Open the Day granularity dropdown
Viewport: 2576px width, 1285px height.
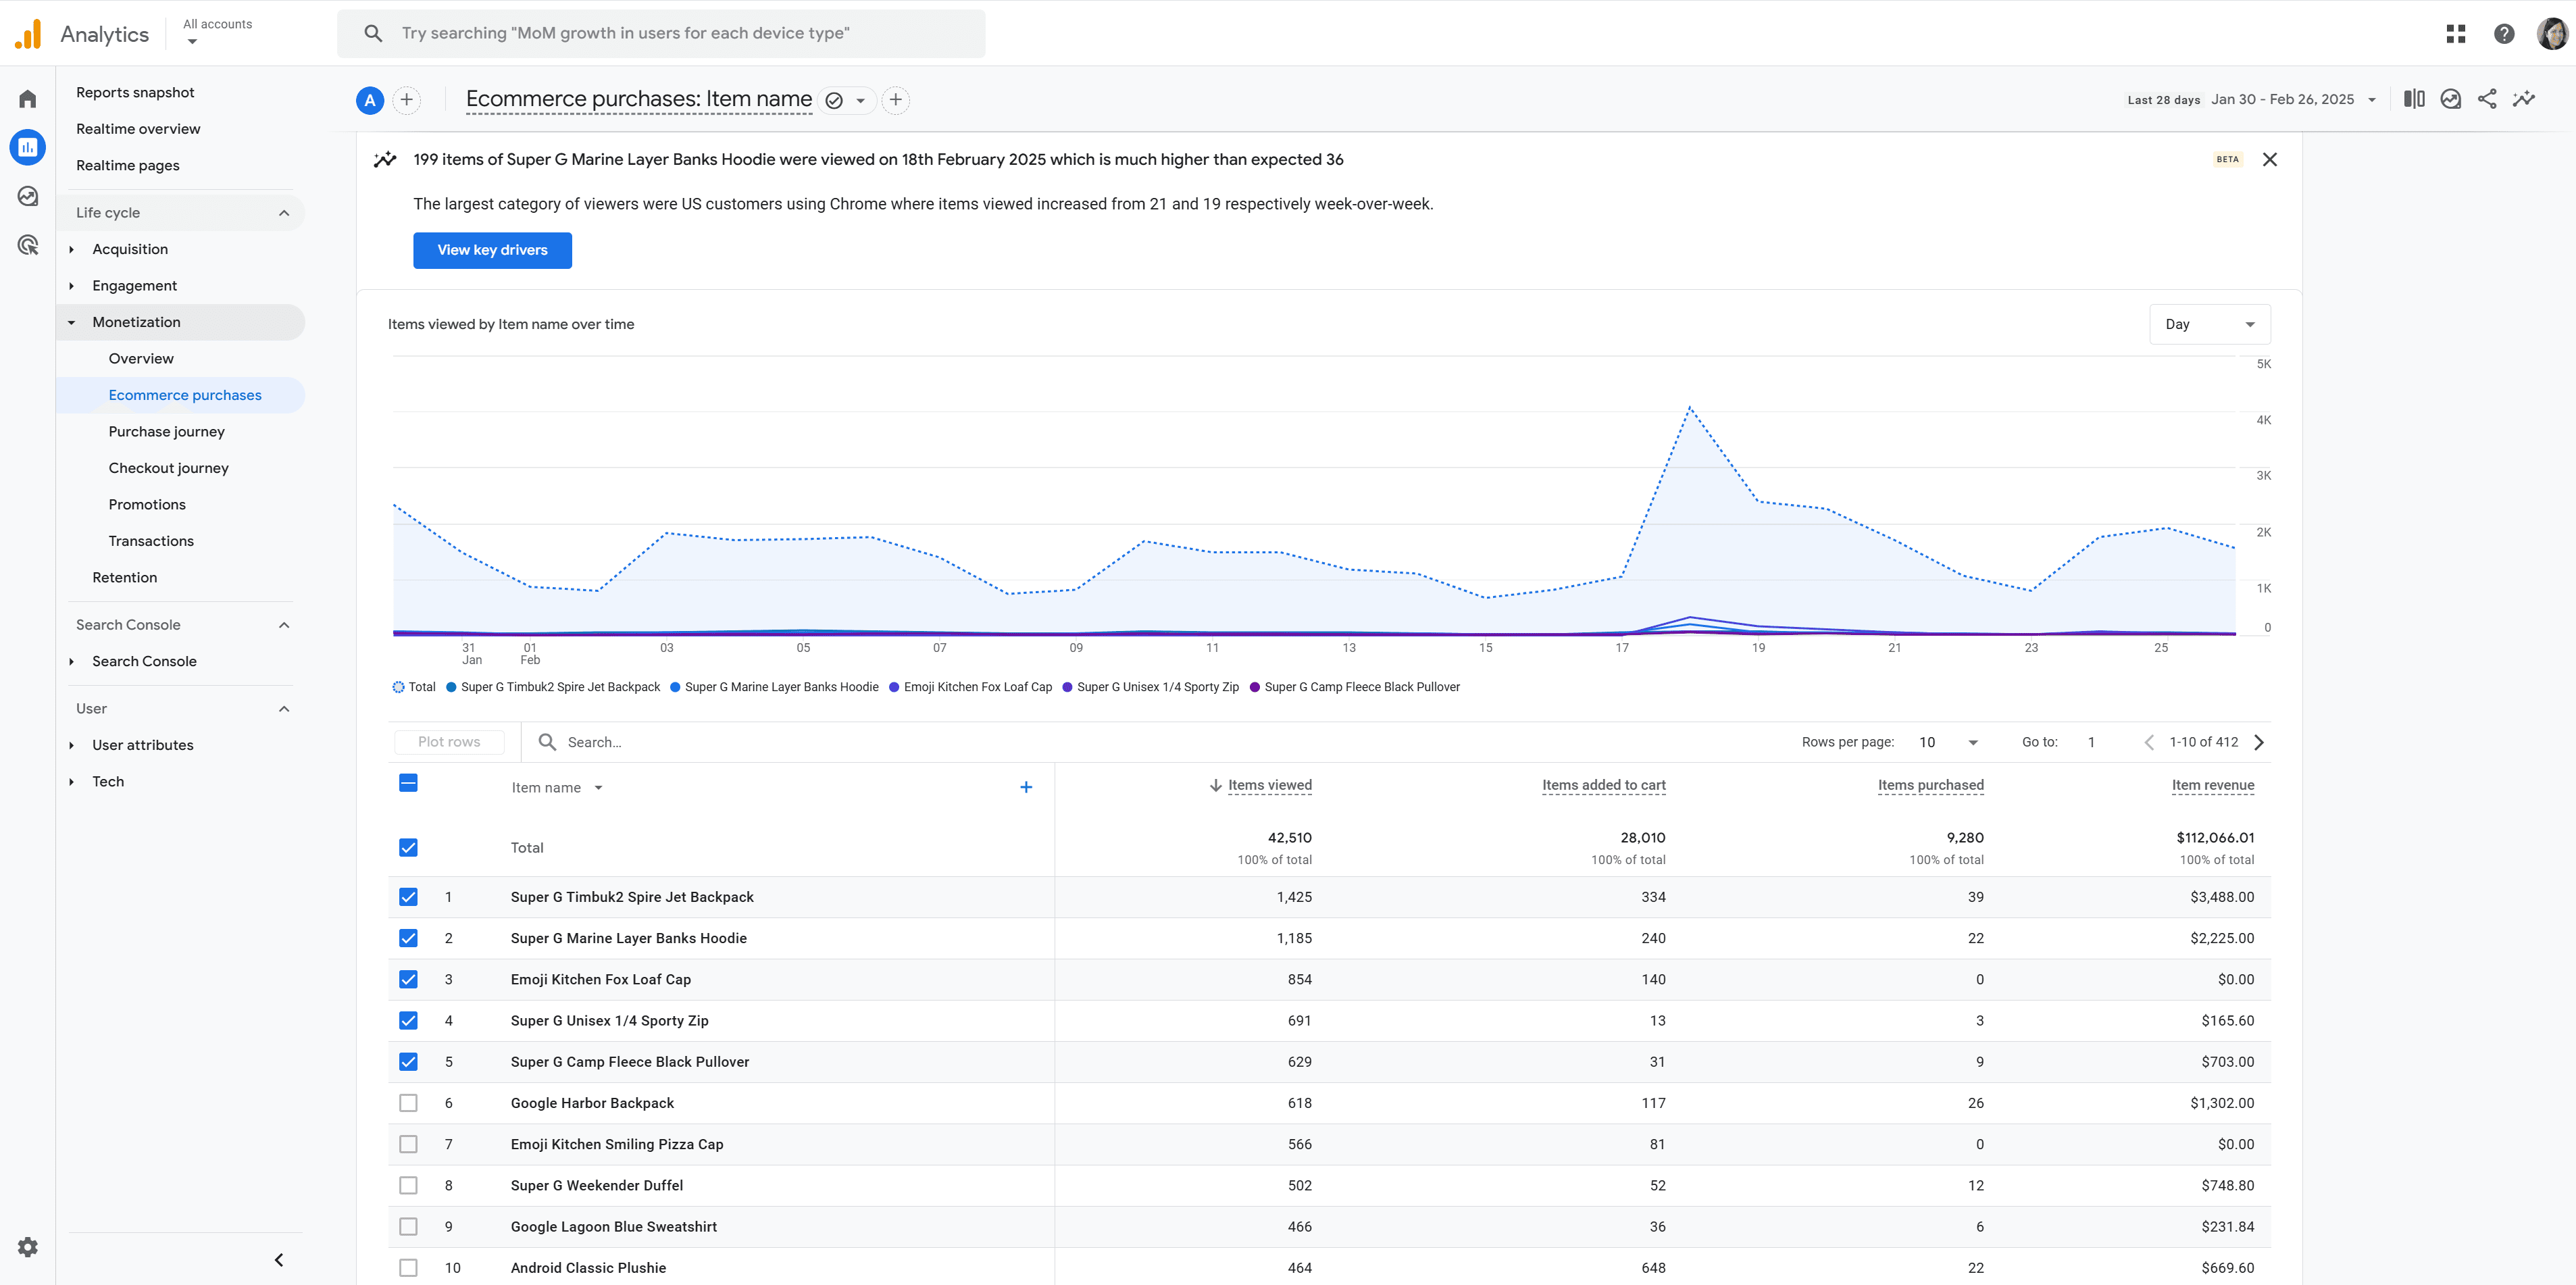click(2210, 324)
